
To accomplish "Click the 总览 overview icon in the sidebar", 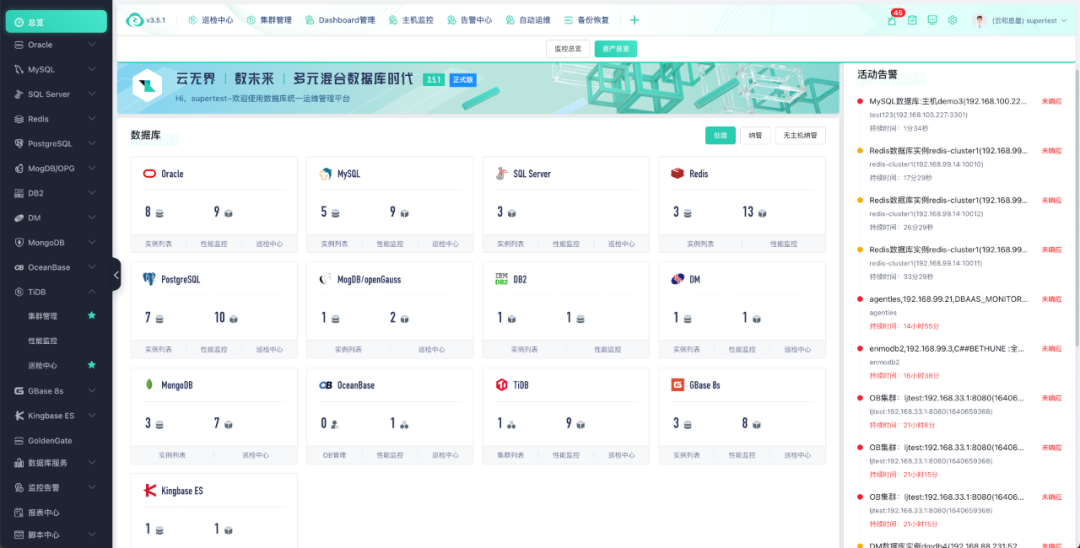I will click(19, 22).
